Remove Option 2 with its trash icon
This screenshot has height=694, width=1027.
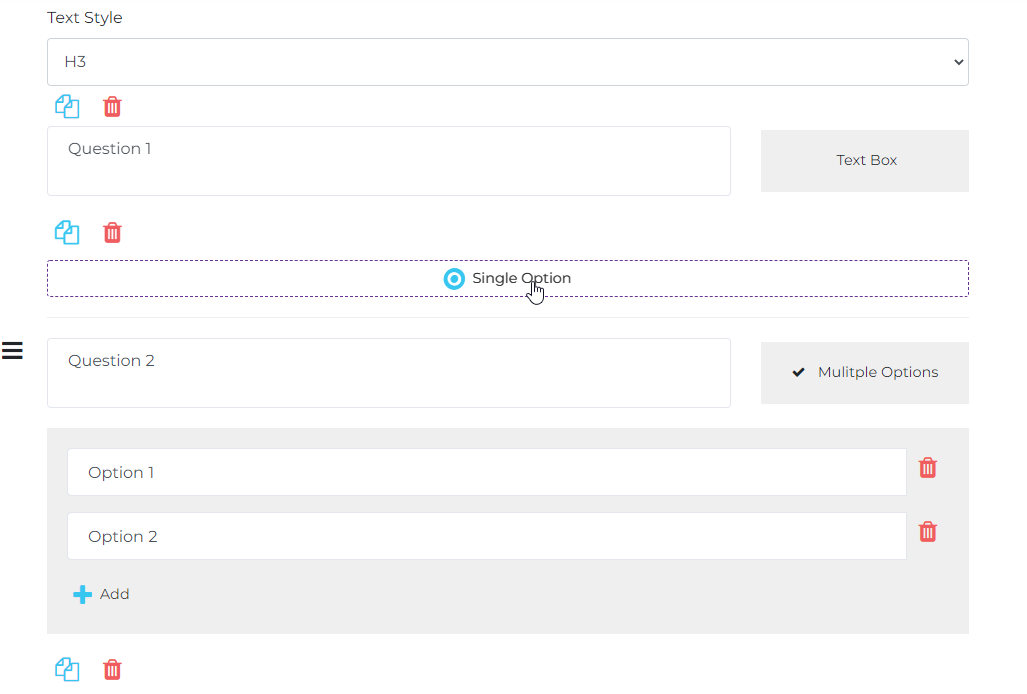(x=927, y=531)
